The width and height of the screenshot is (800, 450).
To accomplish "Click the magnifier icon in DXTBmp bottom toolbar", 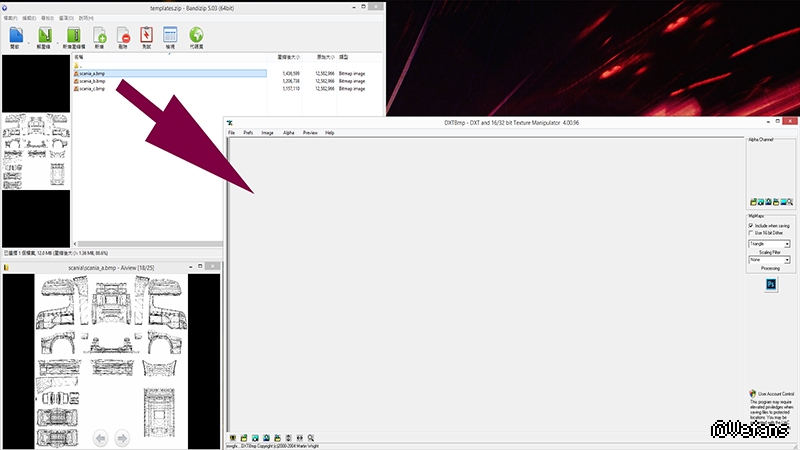I will coord(311,438).
